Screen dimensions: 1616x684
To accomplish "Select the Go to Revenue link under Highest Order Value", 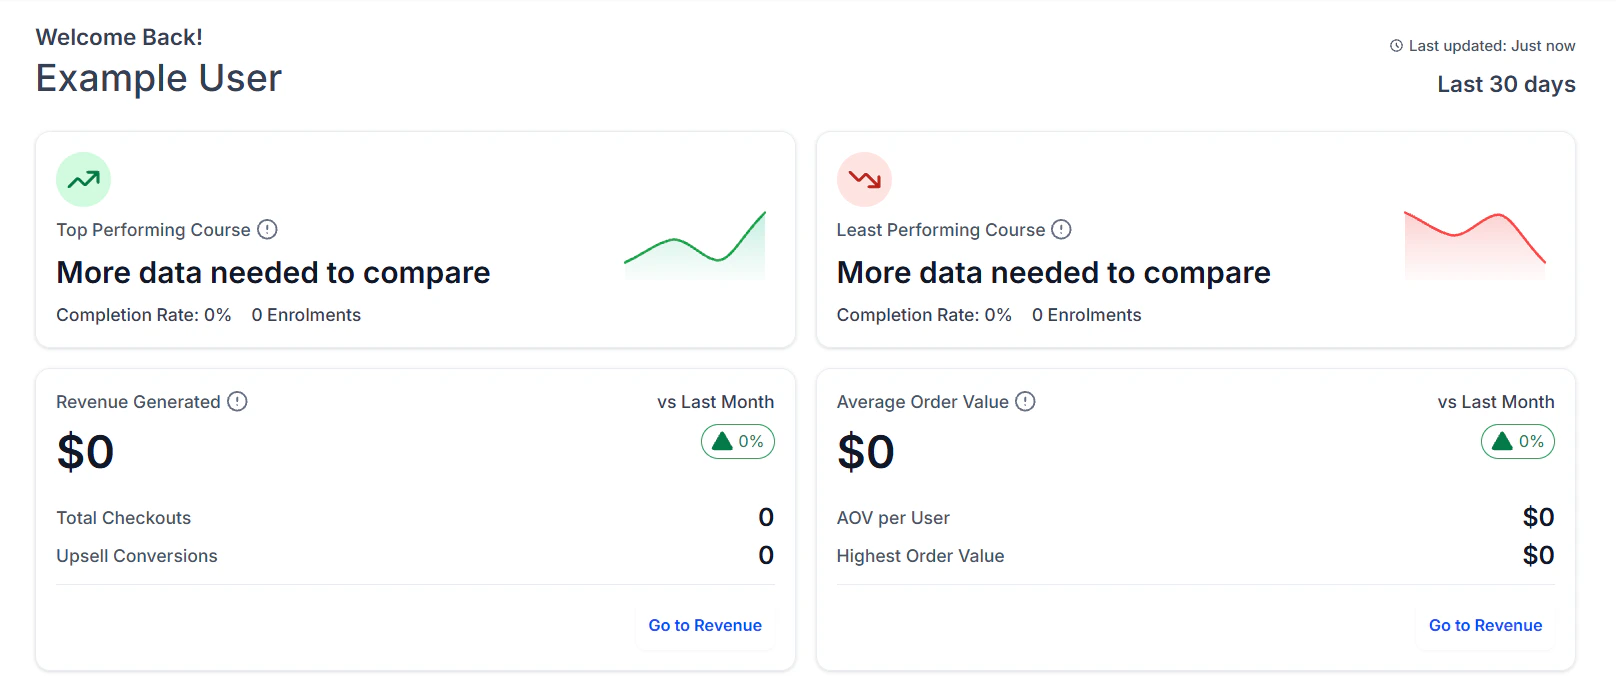I will point(1485,624).
